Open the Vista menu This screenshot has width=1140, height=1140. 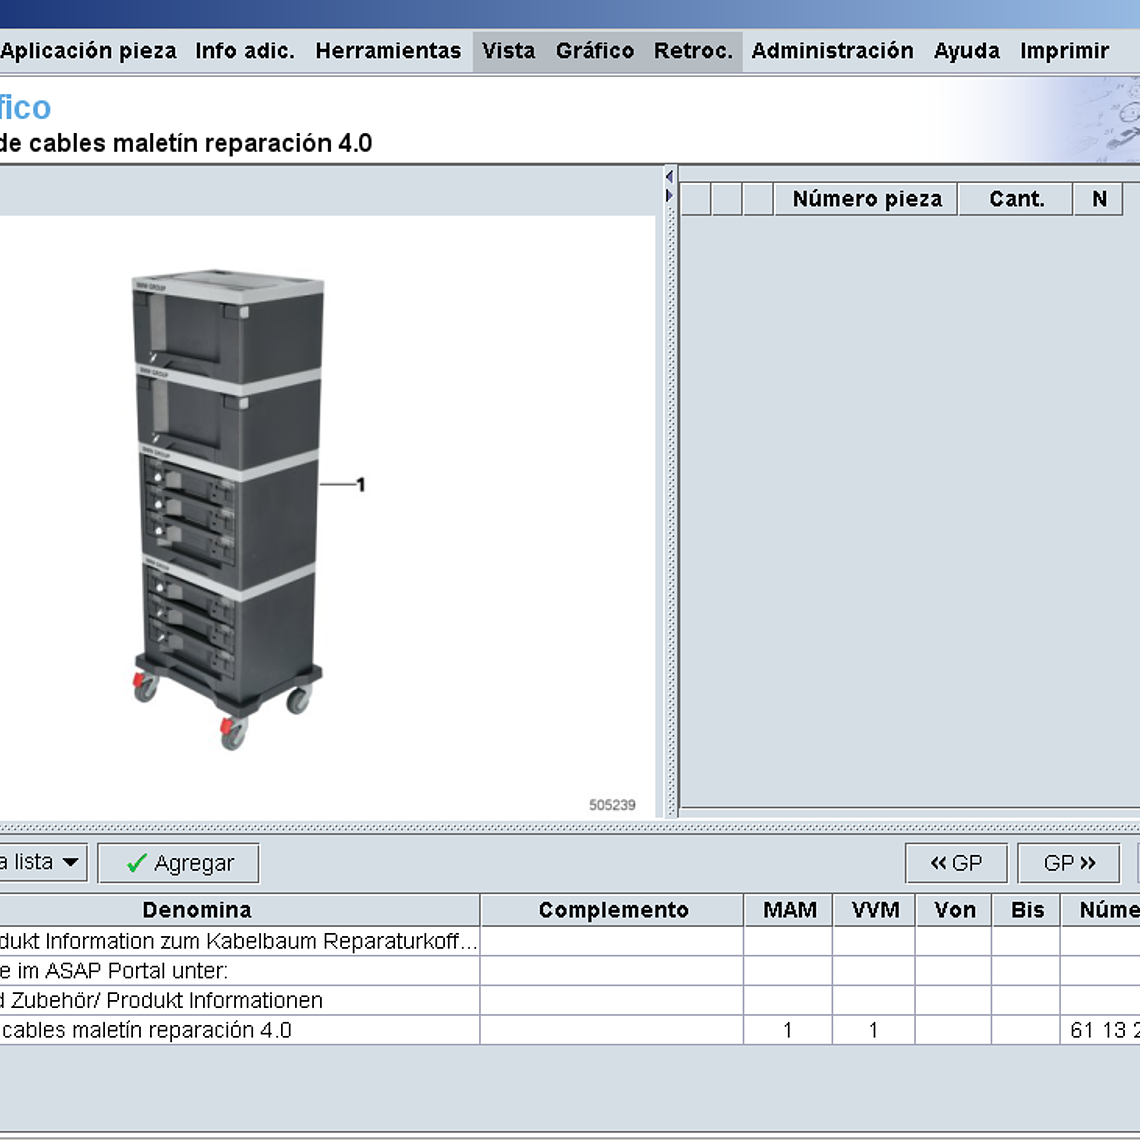coord(508,51)
